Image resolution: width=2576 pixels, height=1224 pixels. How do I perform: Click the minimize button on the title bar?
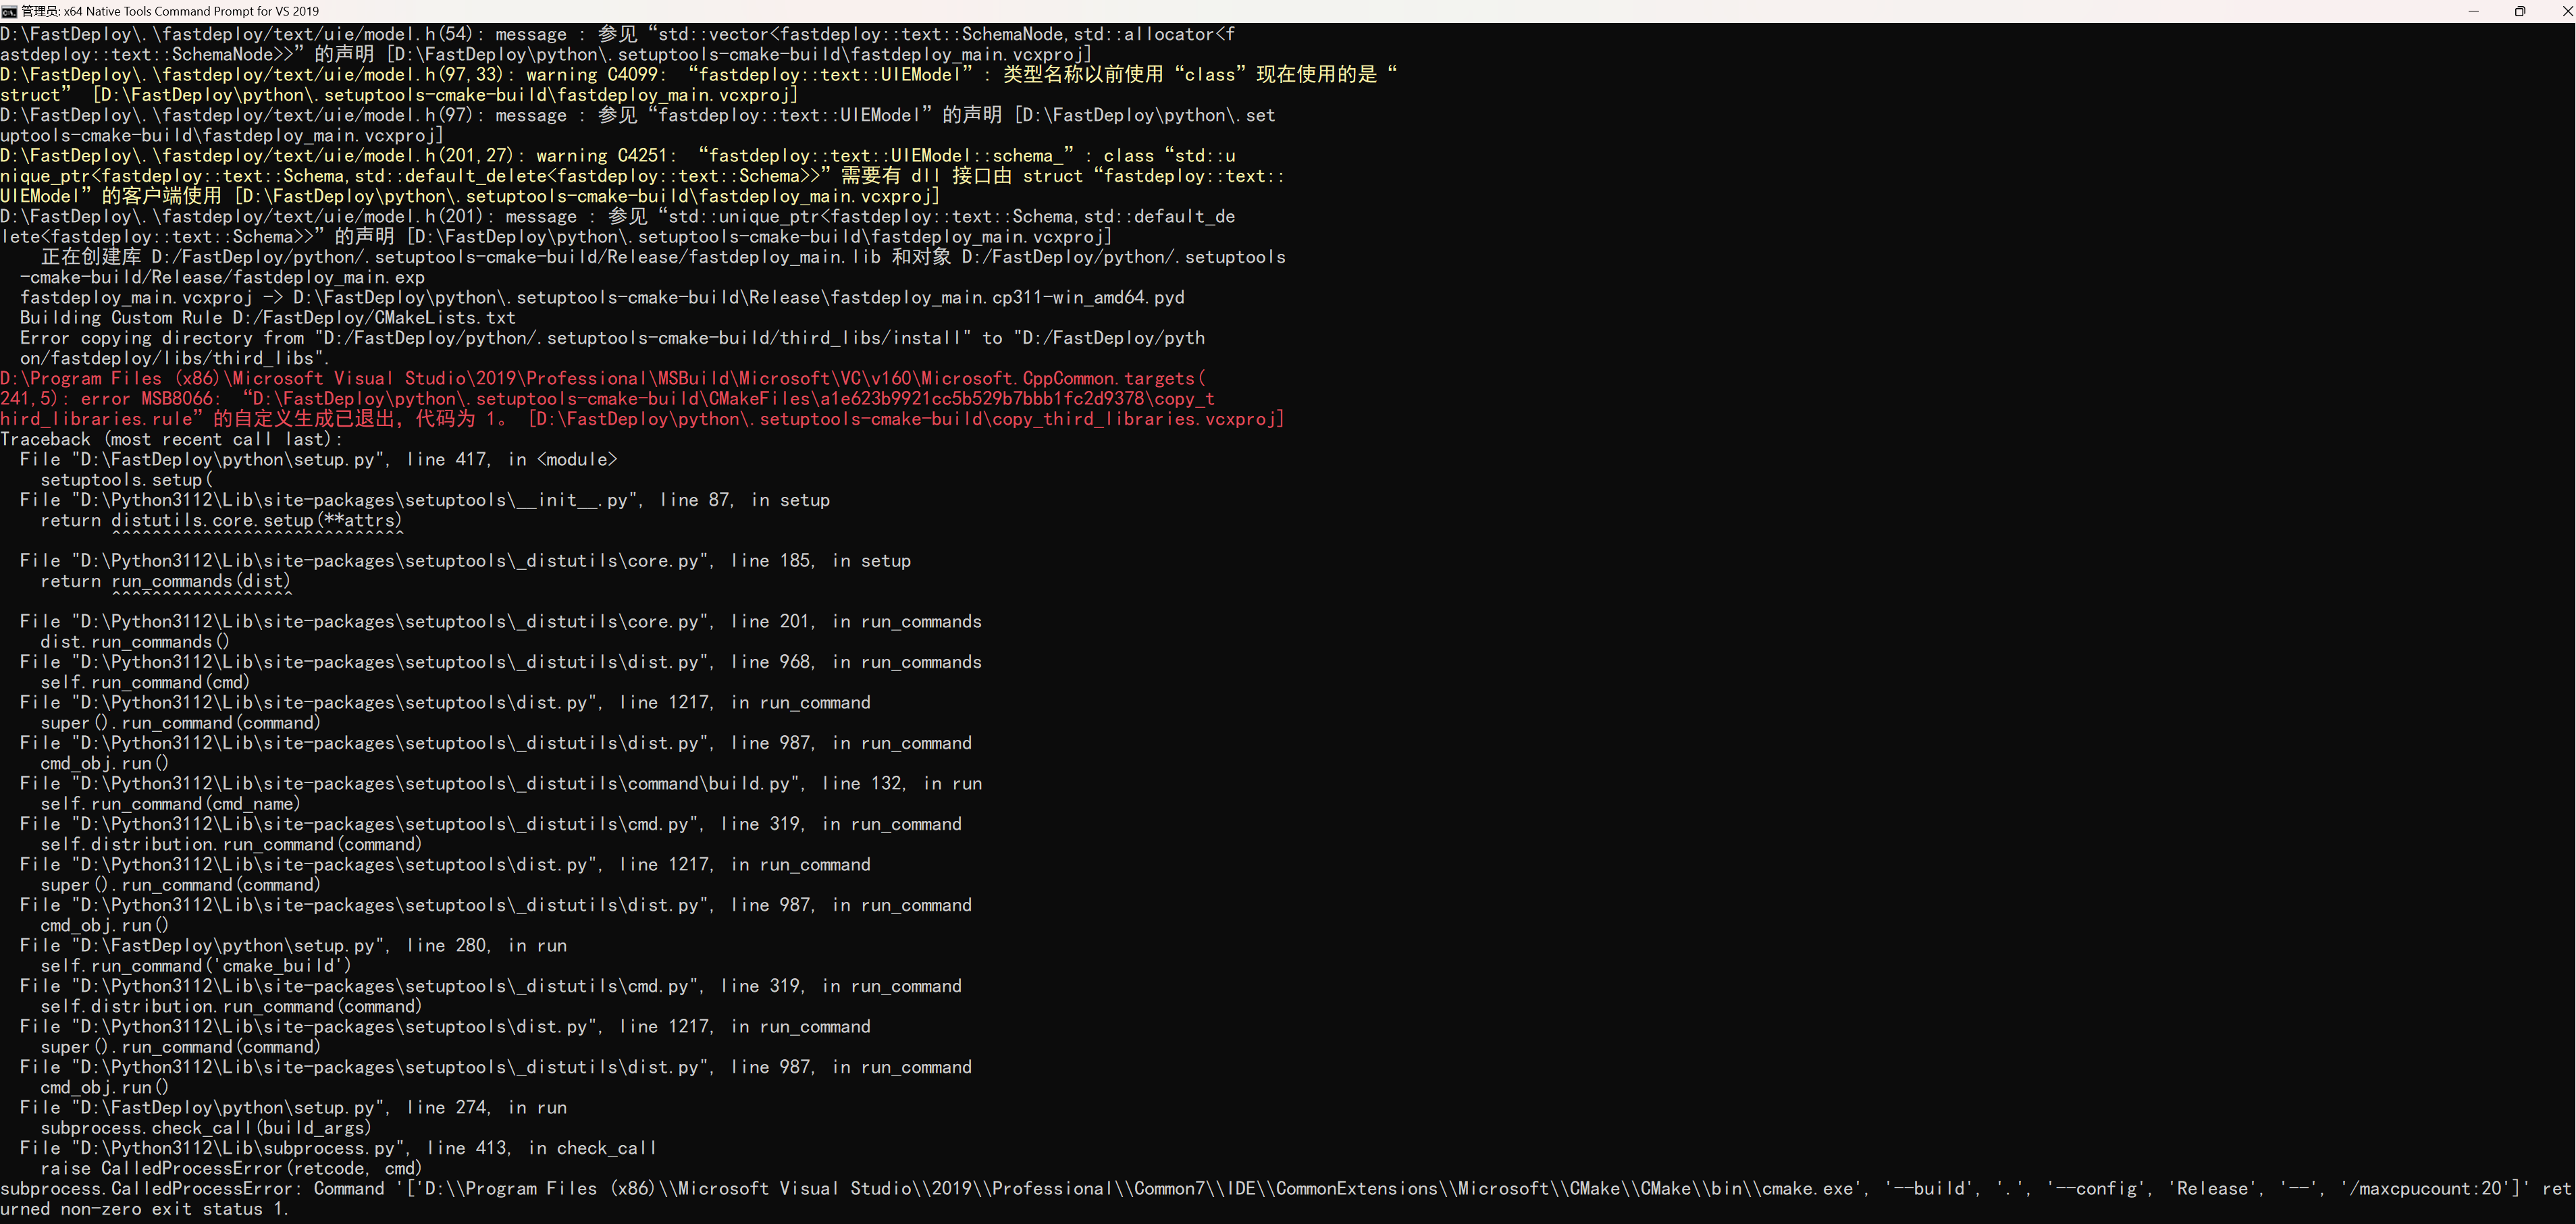click(x=2475, y=11)
